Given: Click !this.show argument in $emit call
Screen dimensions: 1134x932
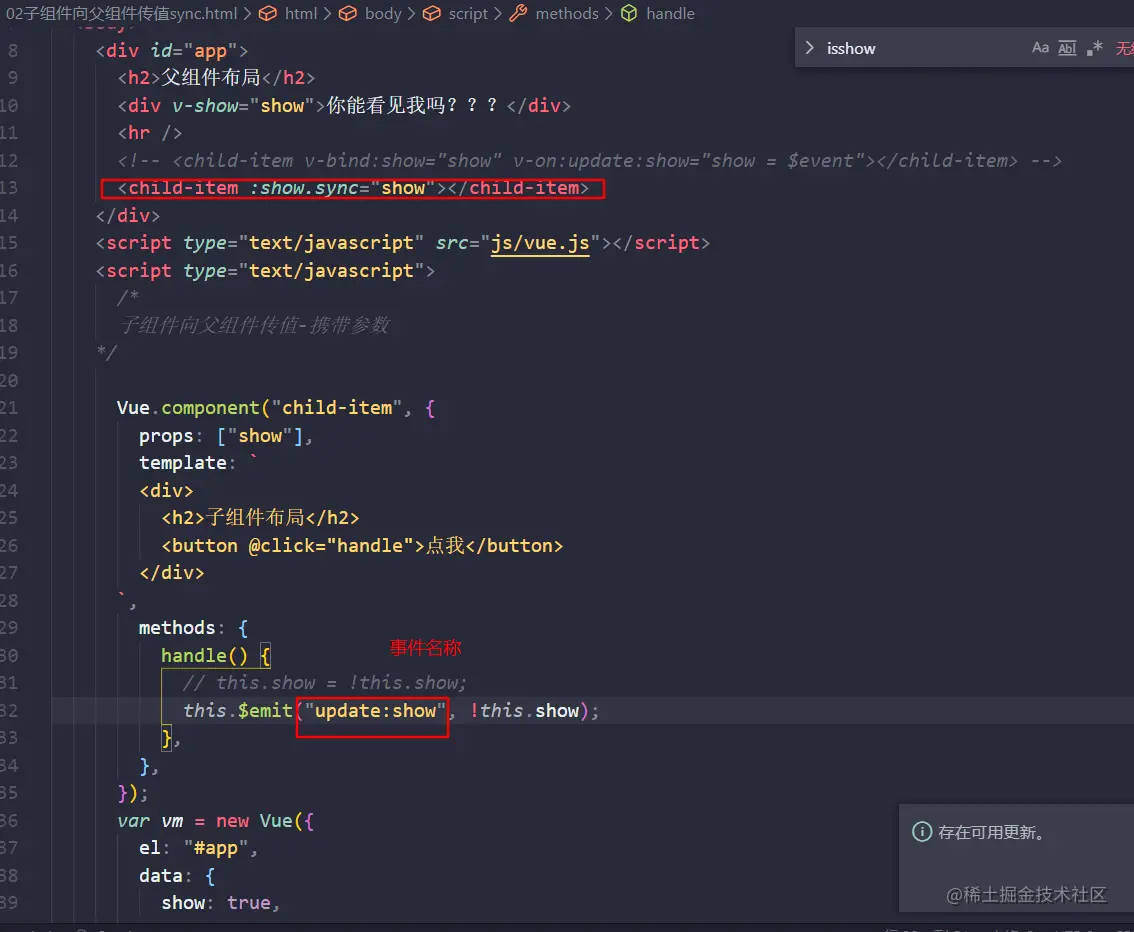Looking at the screenshot, I should [x=525, y=711].
